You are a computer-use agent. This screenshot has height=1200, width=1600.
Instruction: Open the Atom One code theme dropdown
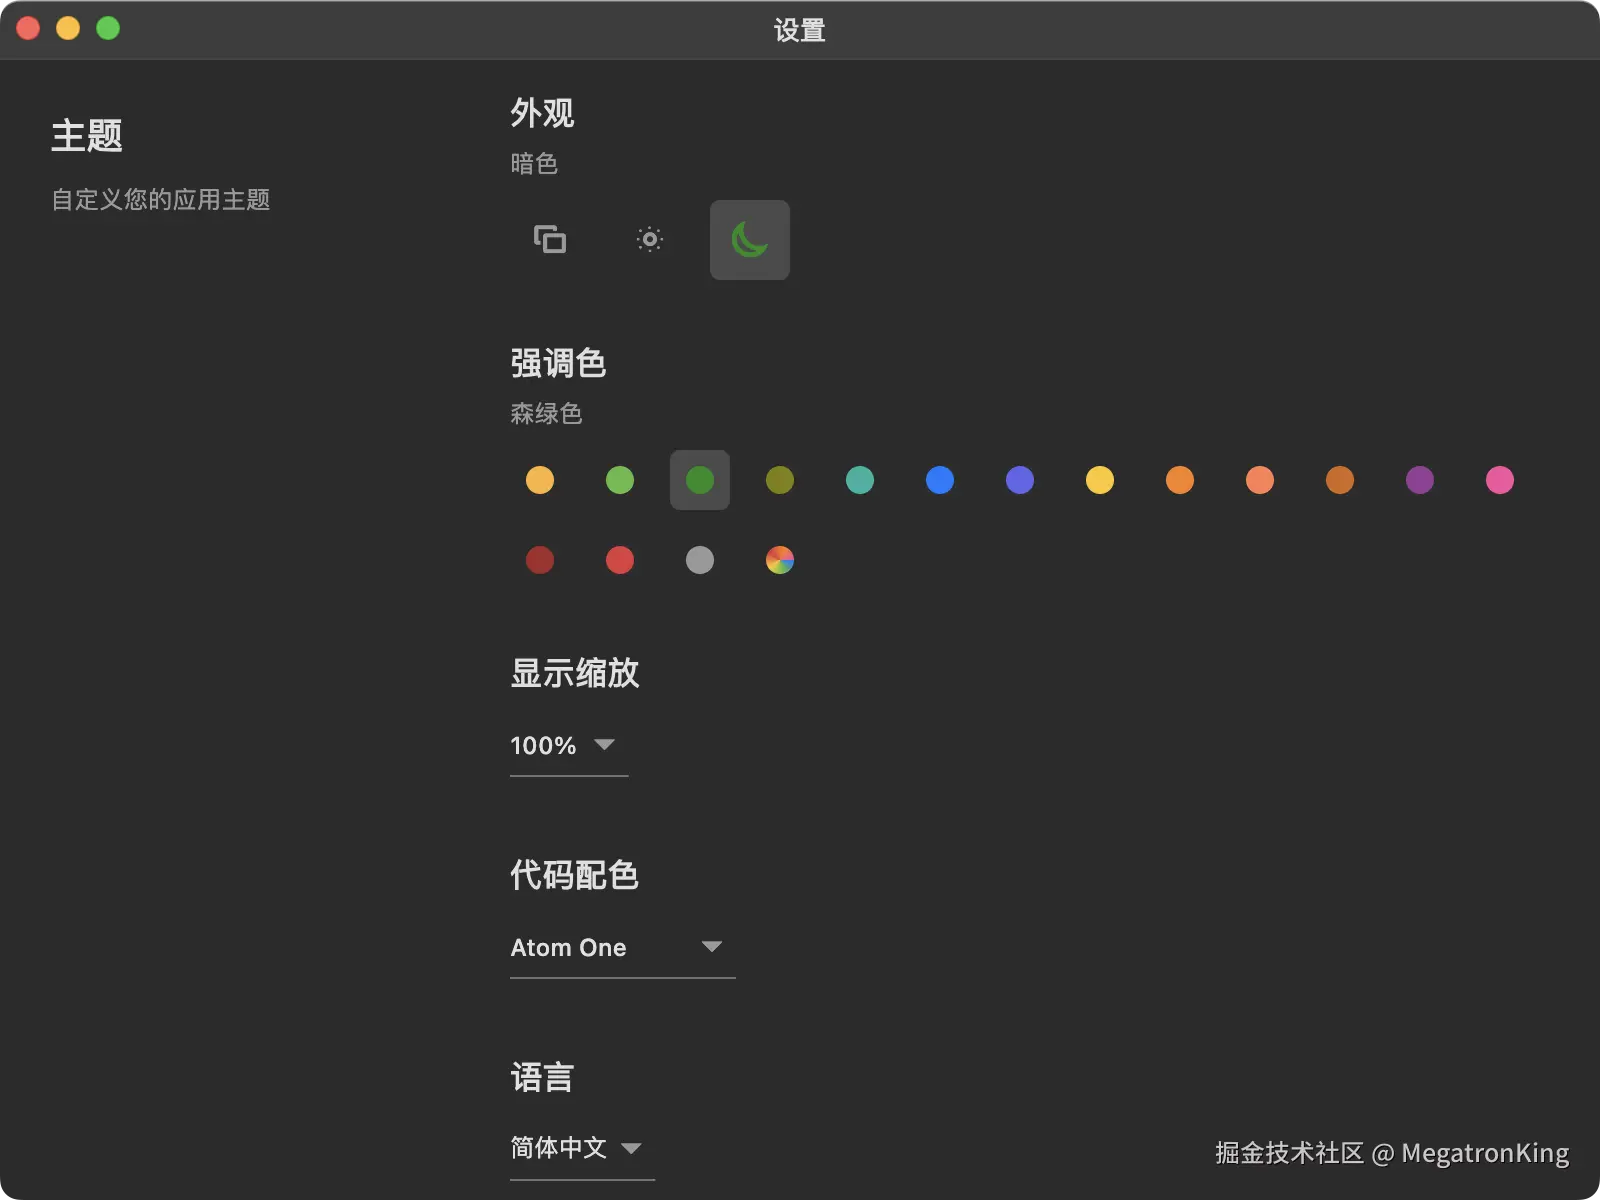click(620, 948)
